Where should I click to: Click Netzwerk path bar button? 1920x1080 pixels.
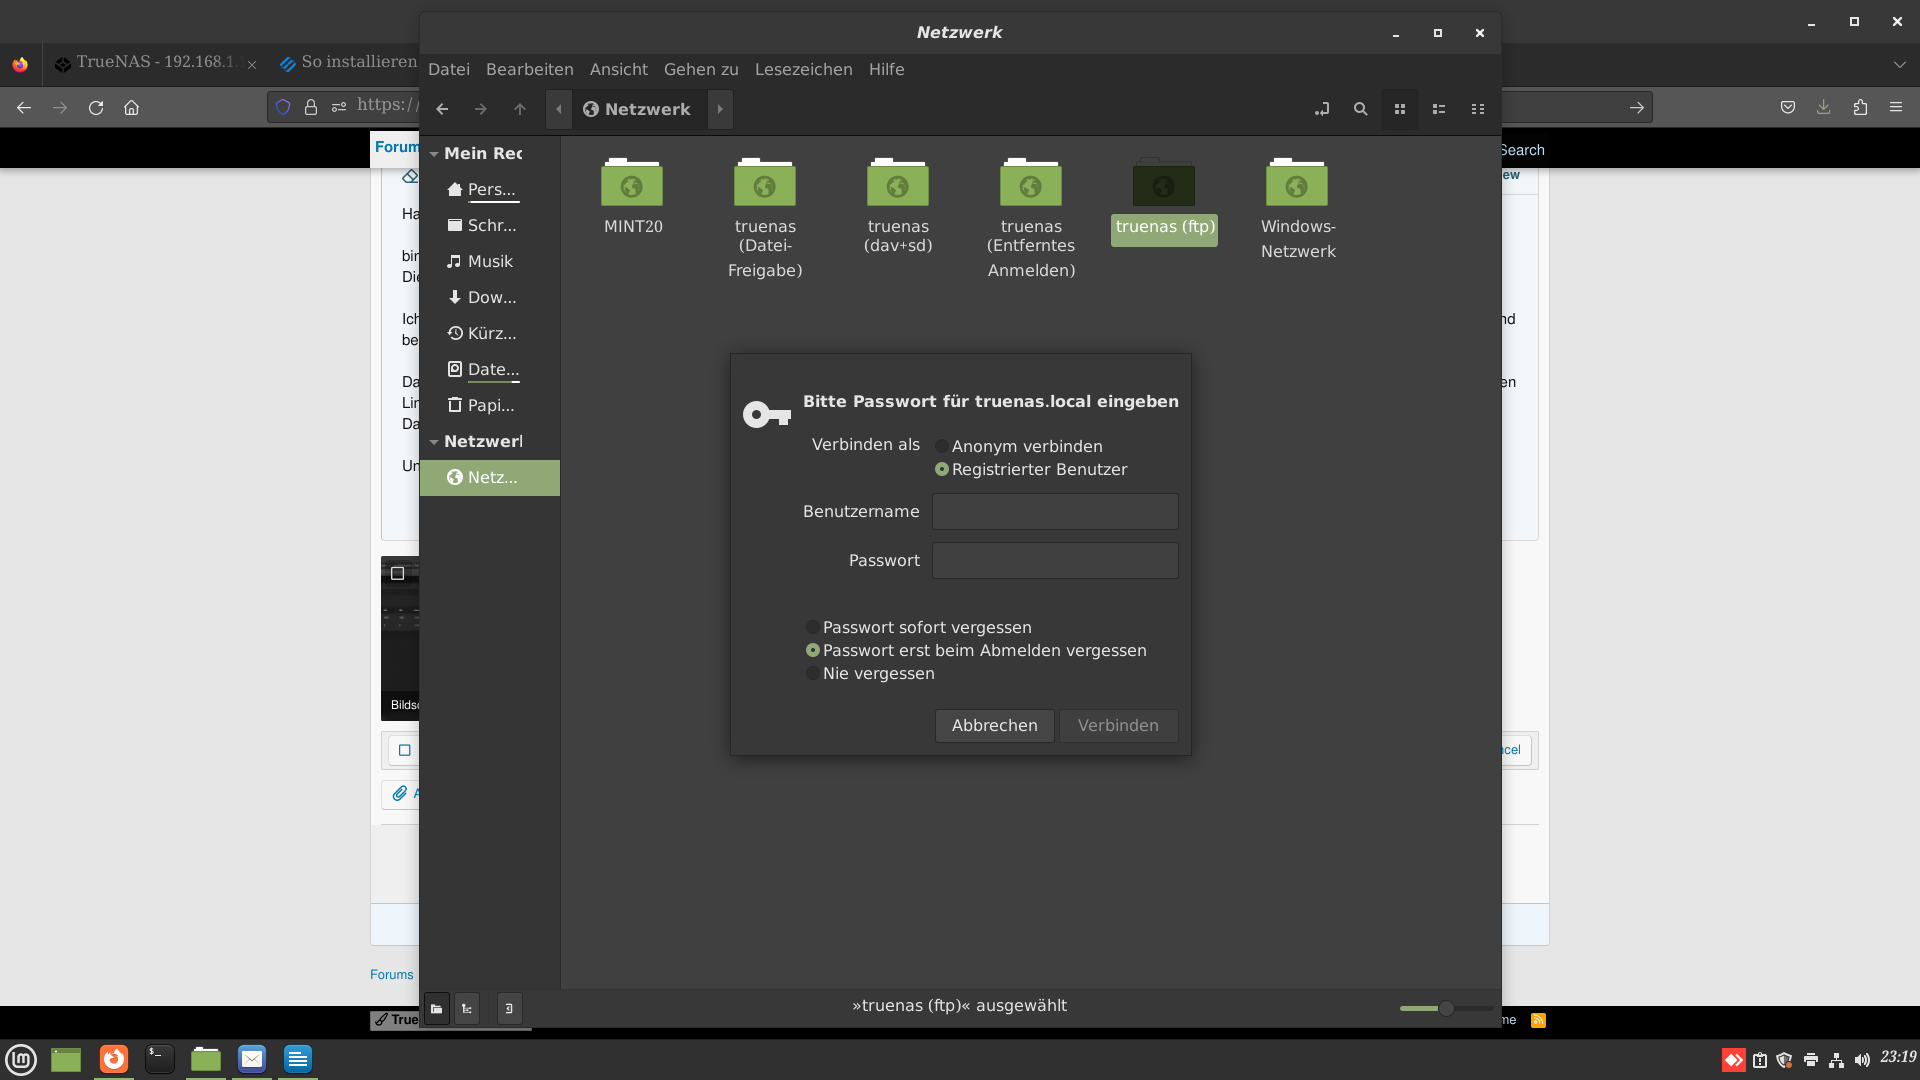click(638, 109)
